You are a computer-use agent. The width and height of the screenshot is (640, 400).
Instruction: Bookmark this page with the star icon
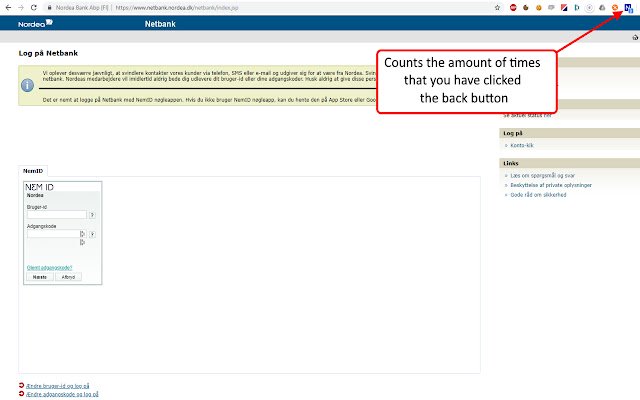(497, 7)
